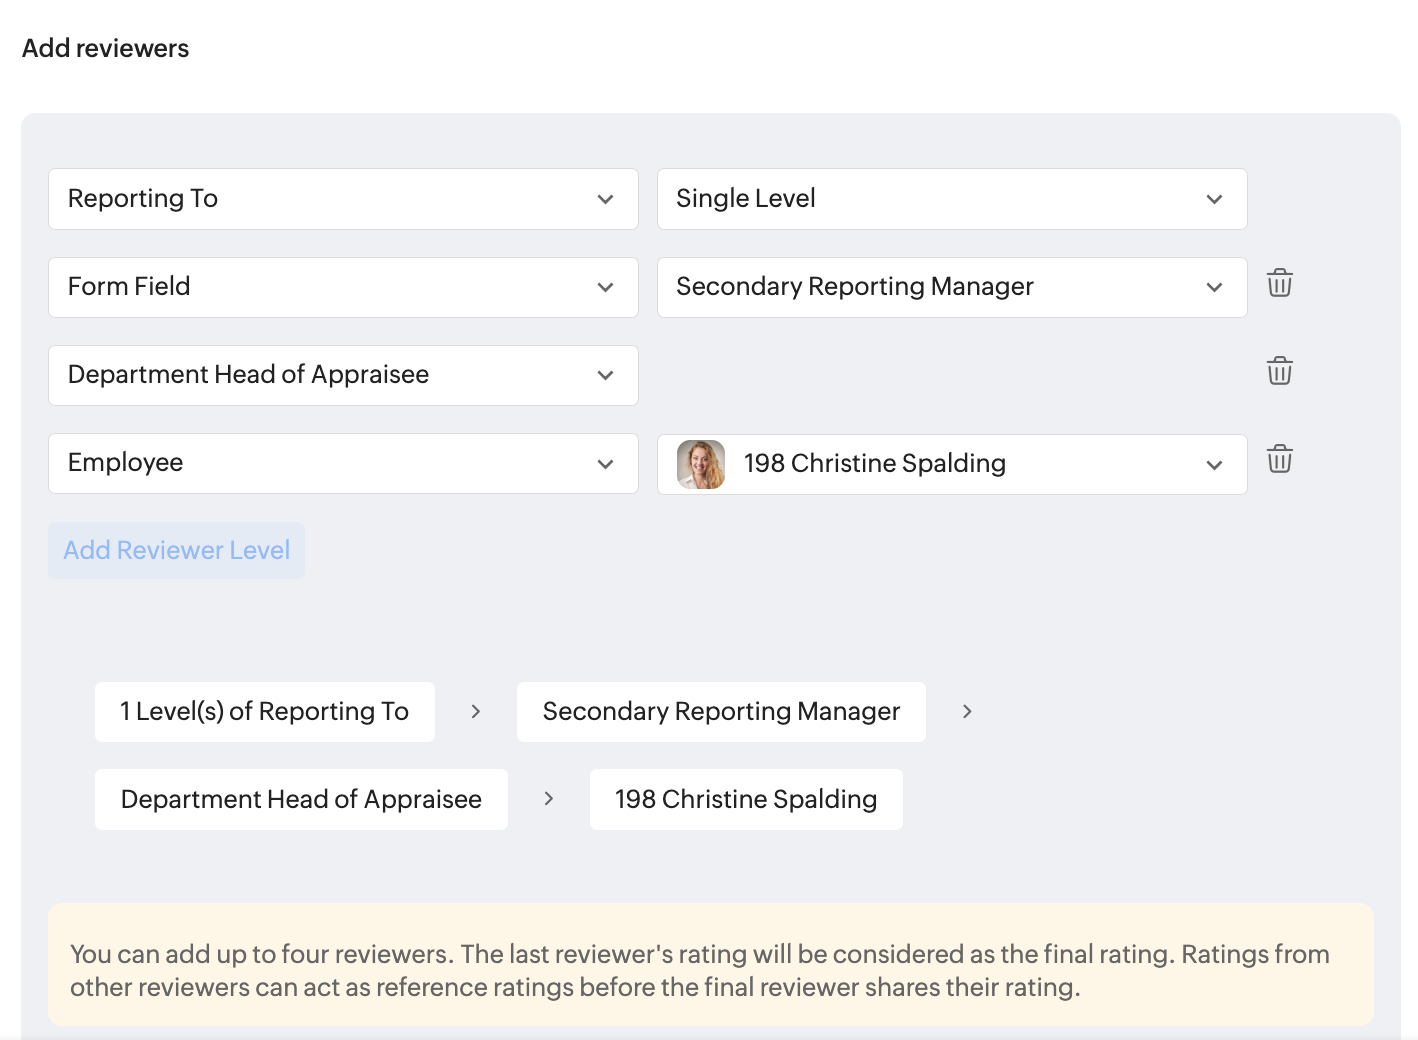The height and width of the screenshot is (1040, 1418).
Task: Click the 1 Level(s) of Reporting To chip
Action: tap(265, 712)
